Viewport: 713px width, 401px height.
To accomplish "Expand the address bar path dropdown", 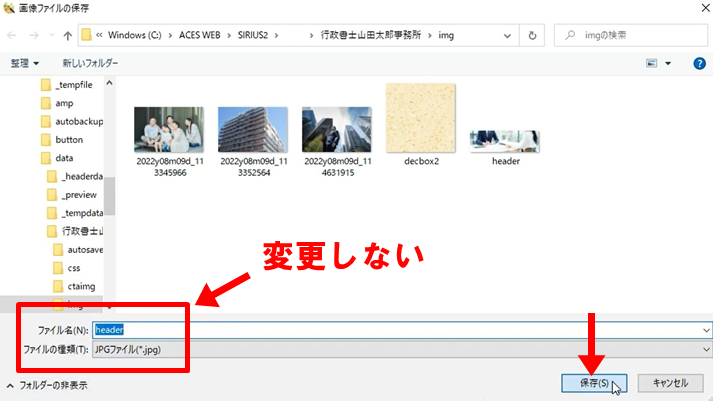I will point(507,36).
